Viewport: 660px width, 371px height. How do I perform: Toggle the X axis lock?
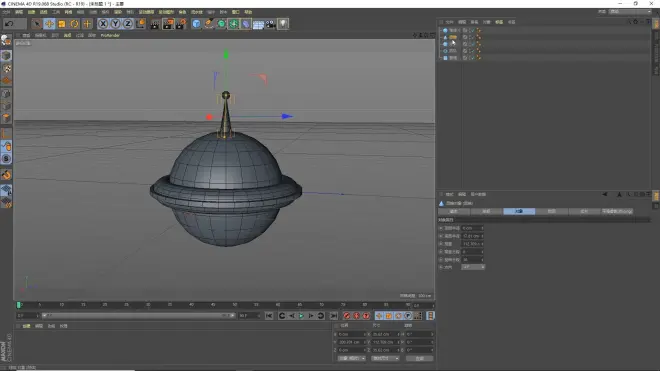(x=103, y=24)
